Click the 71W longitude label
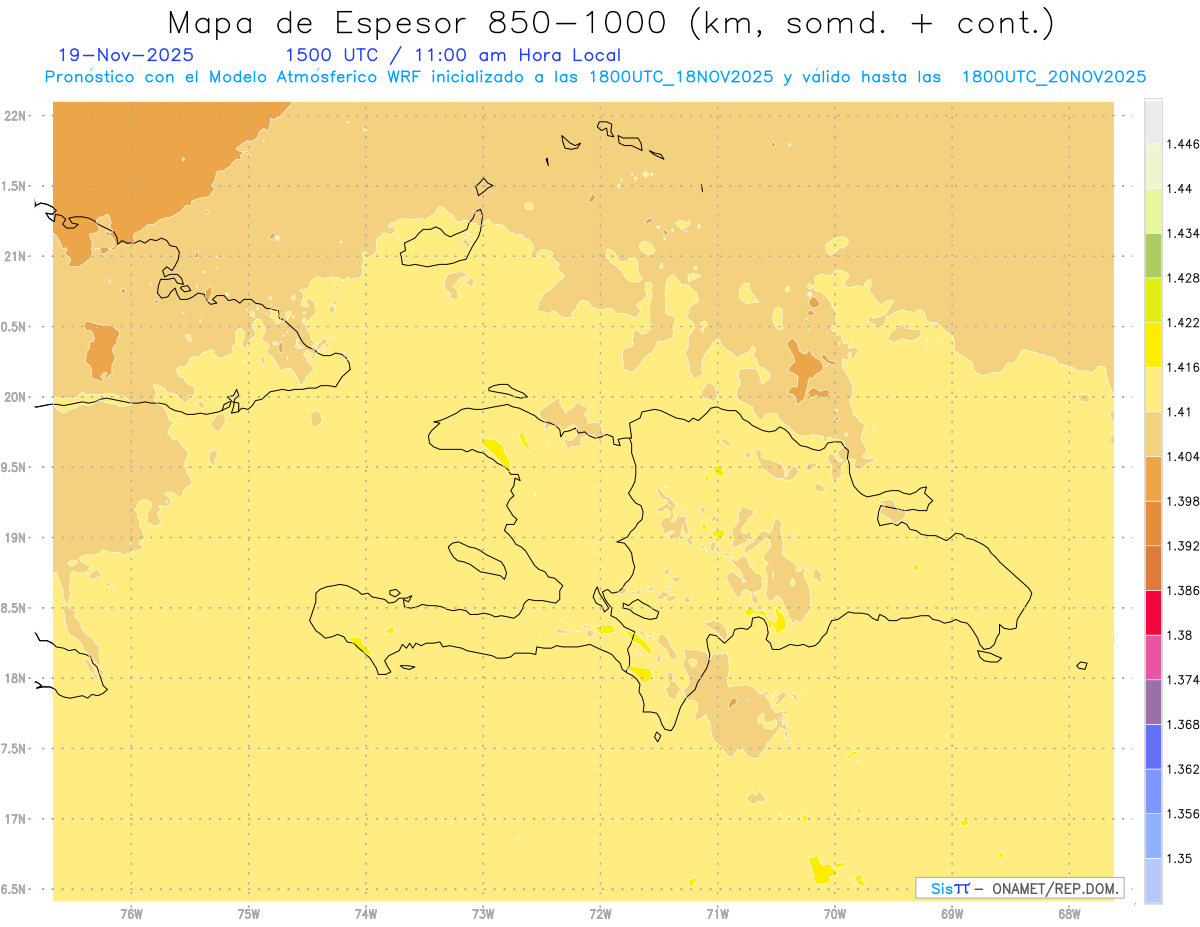Image resolution: width=1200 pixels, height=927 pixels. pyautogui.click(x=717, y=914)
